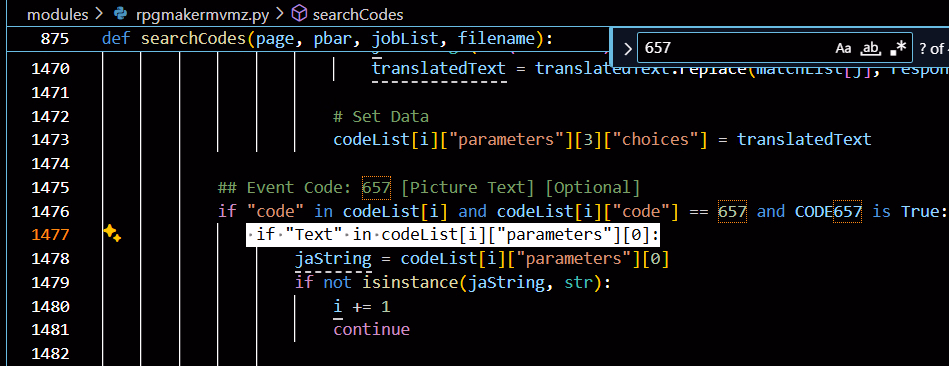This screenshot has width=949, height=366.
Task: Click line number 1479 in the gutter
Action: (50, 283)
